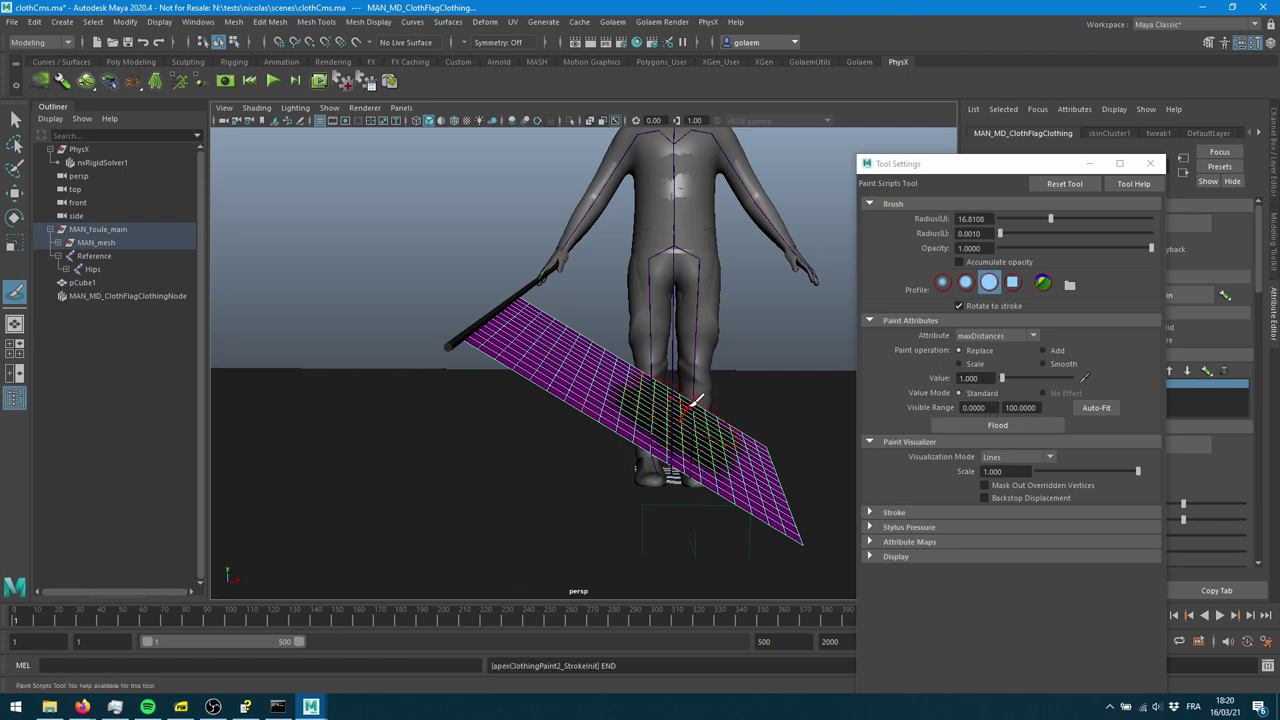Open Spotify from the Windows taskbar

[148, 707]
